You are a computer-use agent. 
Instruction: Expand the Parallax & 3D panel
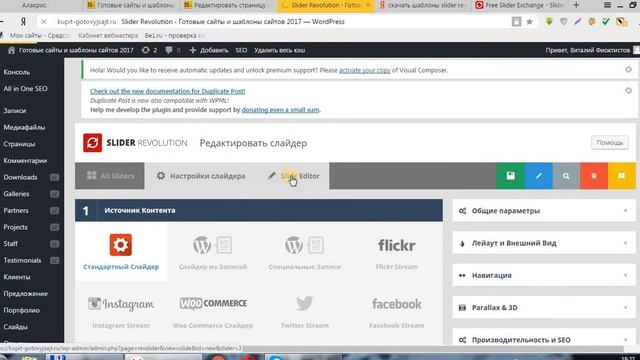point(544,307)
